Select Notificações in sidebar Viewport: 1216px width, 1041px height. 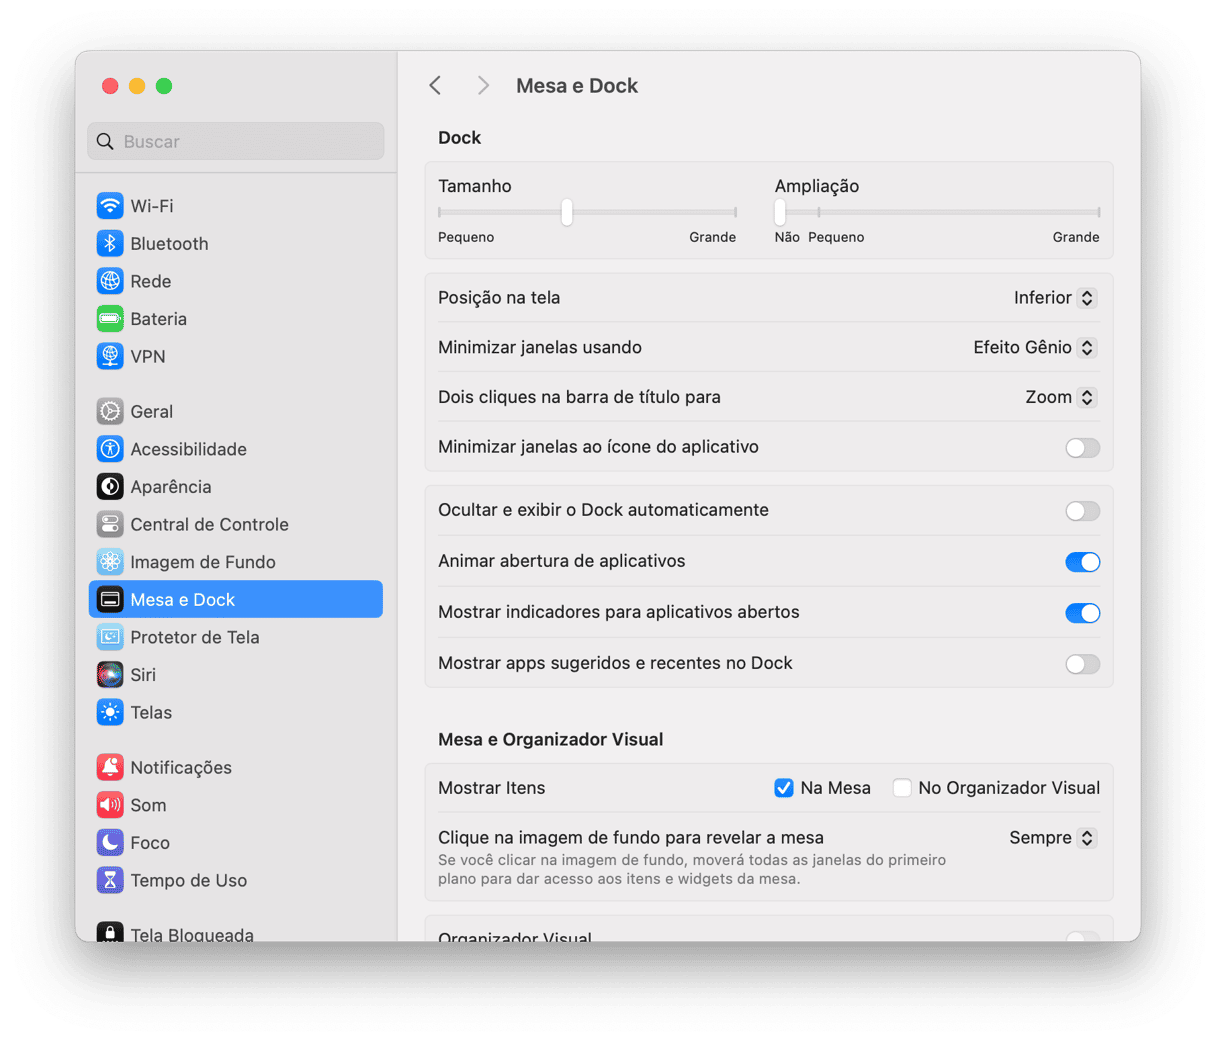[x=236, y=767]
